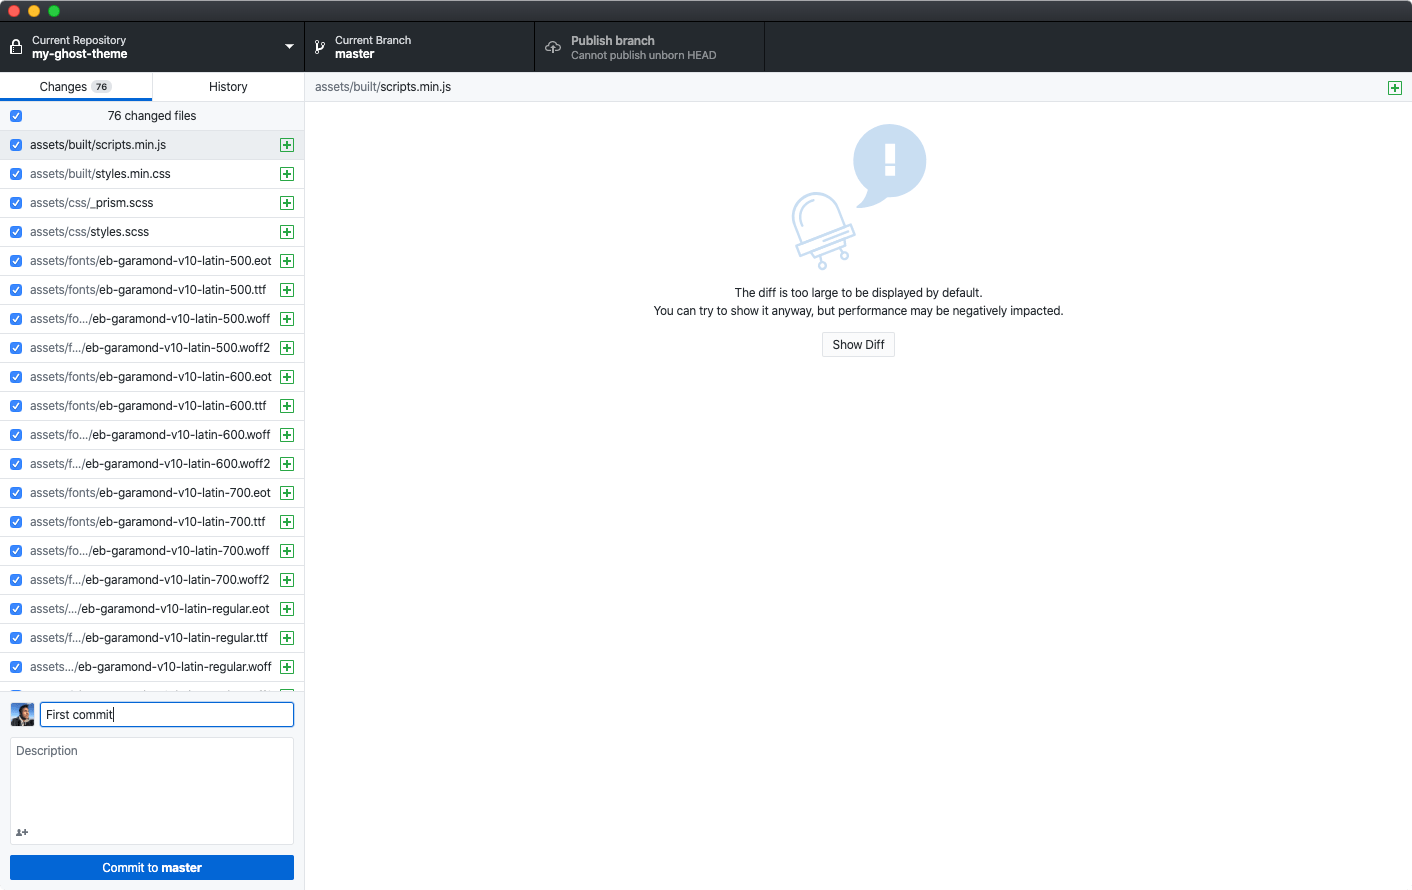Viewport: 1412px width, 890px height.
Task: Click the add co-authors icon
Action: (x=22, y=832)
